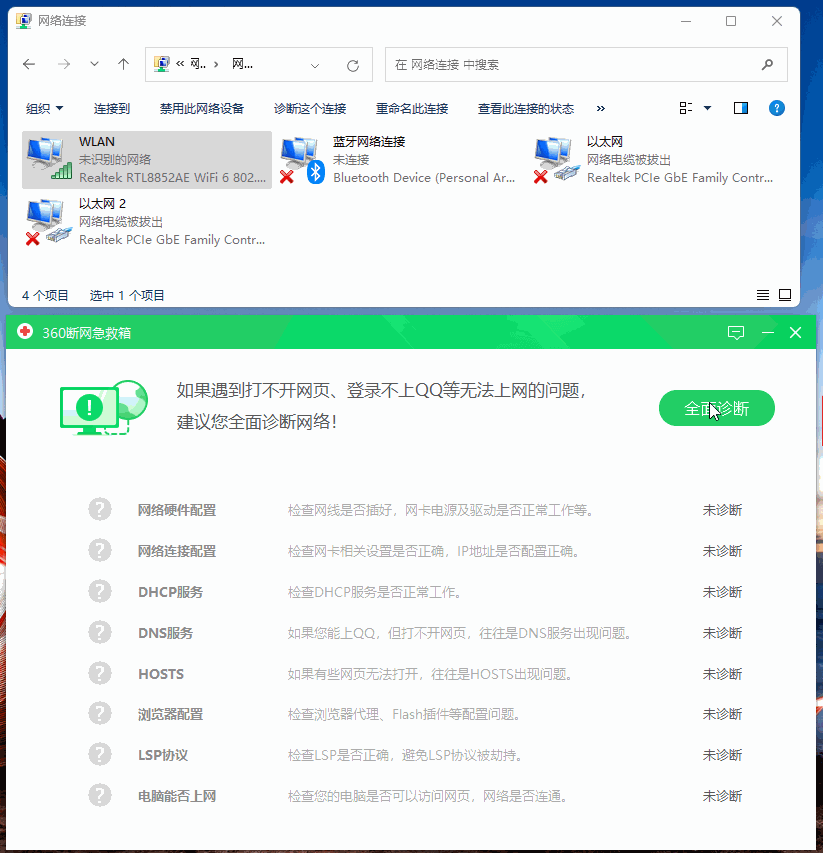This screenshot has width=823, height=853.
Task: Click the 选中 1 个项目 status text
Action: click(x=127, y=295)
